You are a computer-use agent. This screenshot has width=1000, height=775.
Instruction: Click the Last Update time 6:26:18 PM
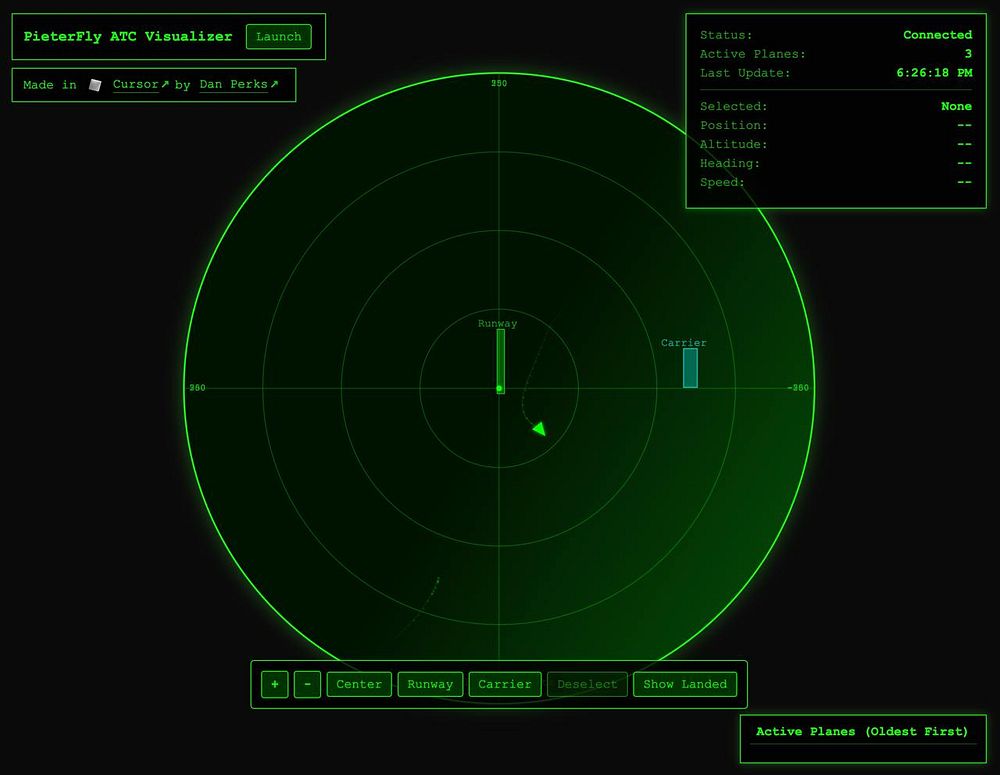[934, 73]
